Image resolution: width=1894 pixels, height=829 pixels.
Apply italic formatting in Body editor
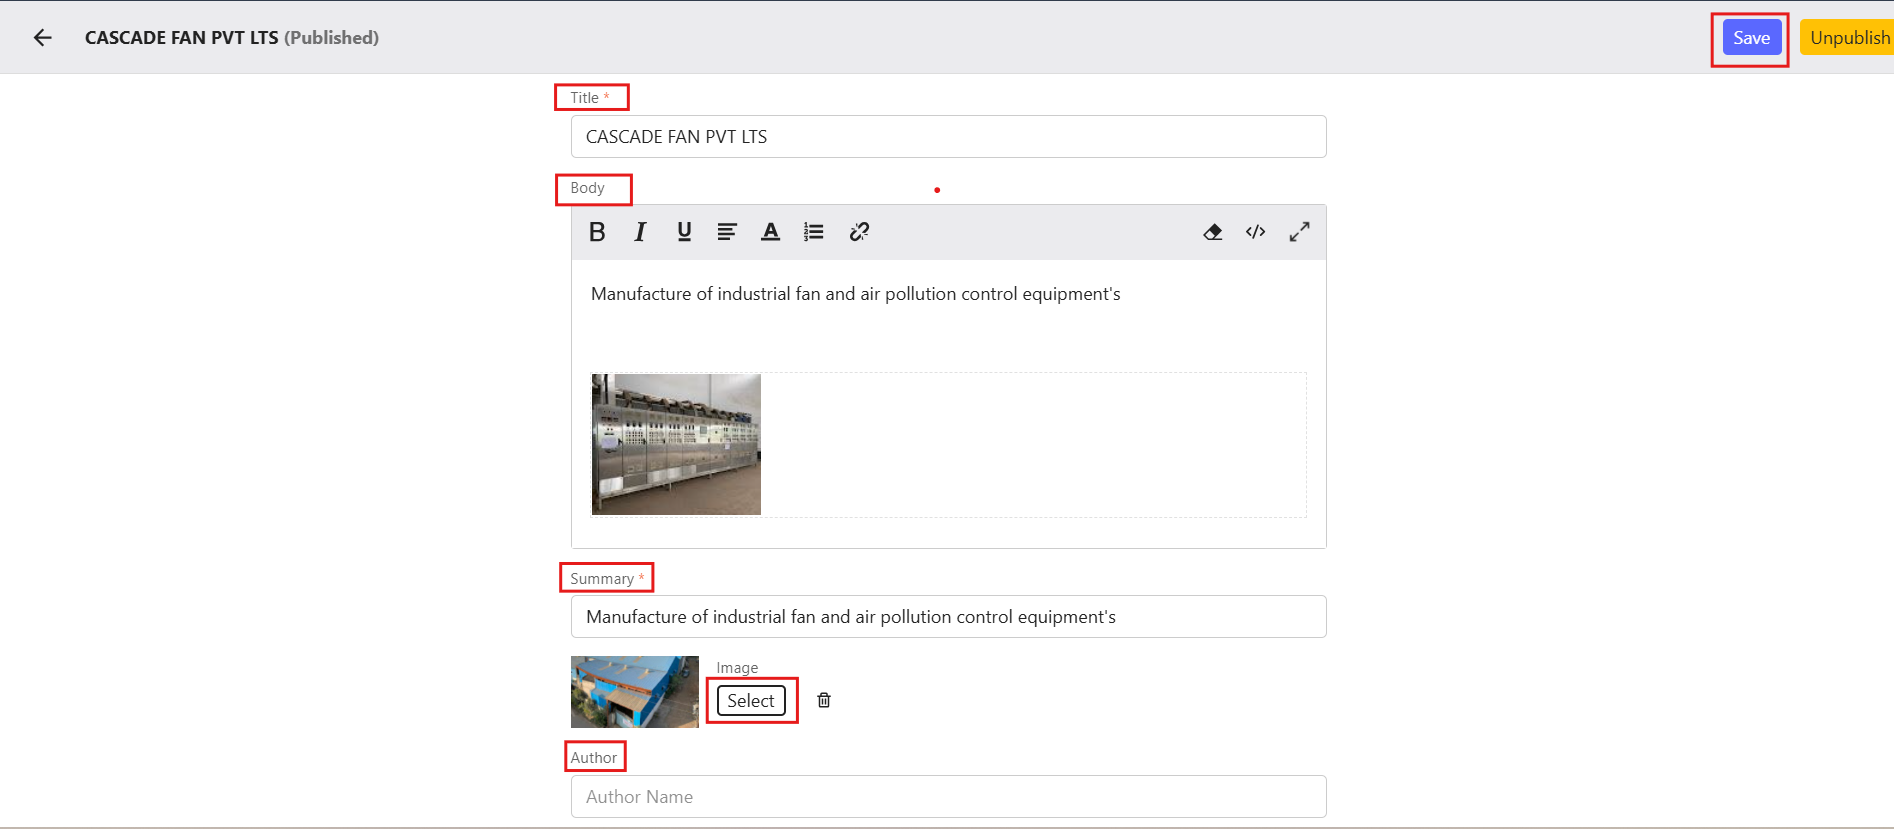click(x=640, y=232)
